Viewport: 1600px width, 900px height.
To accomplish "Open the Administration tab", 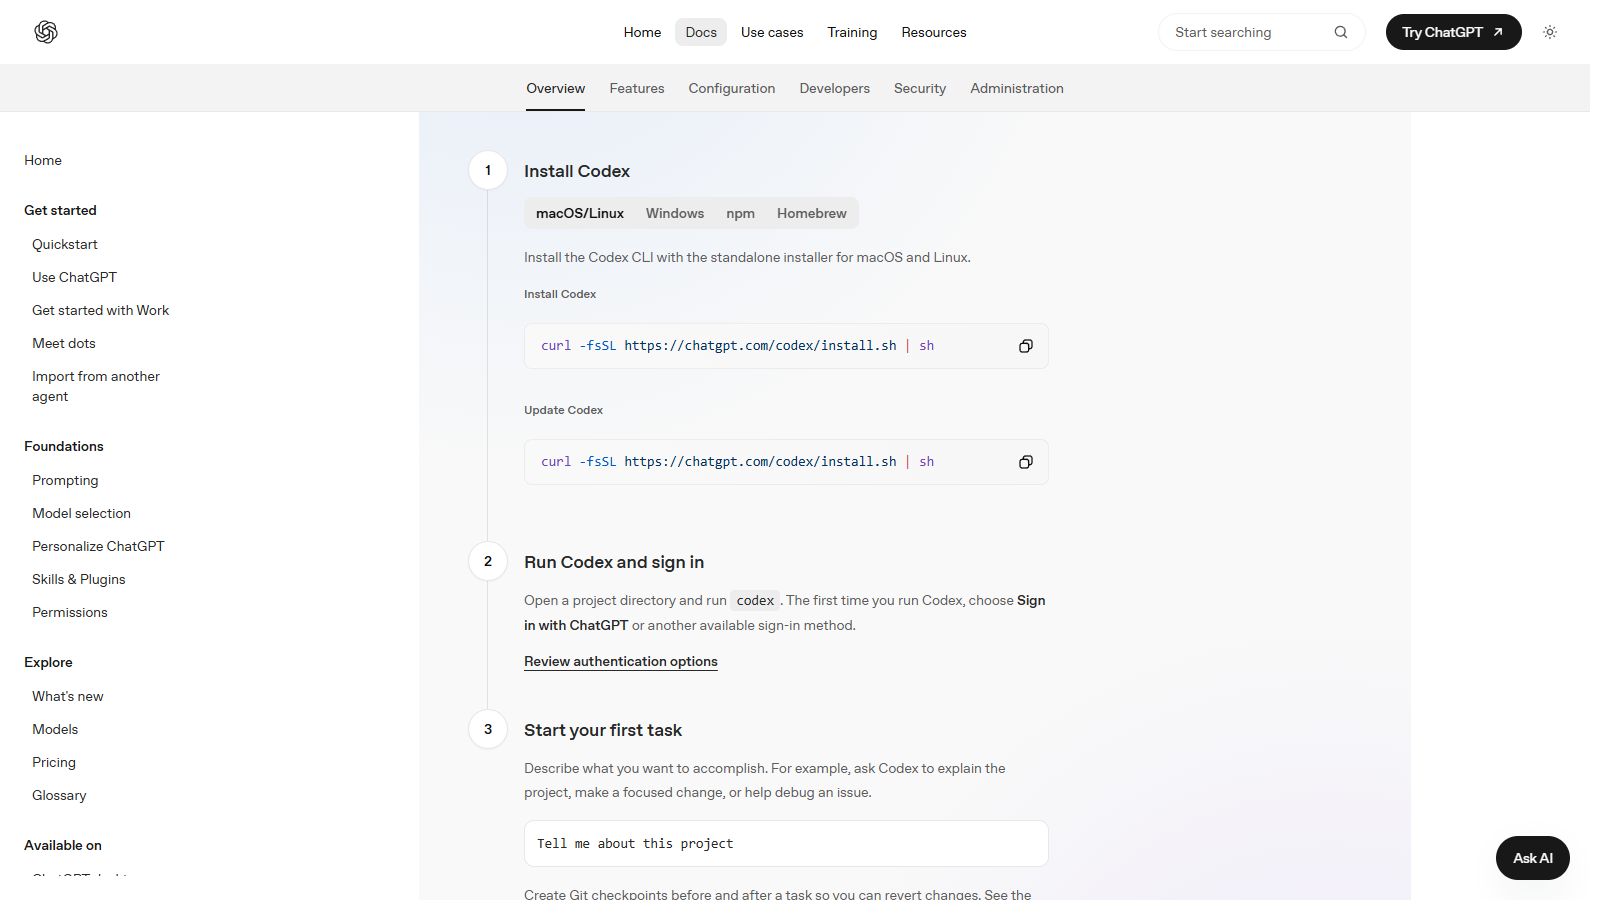I will pos(1017,88).
